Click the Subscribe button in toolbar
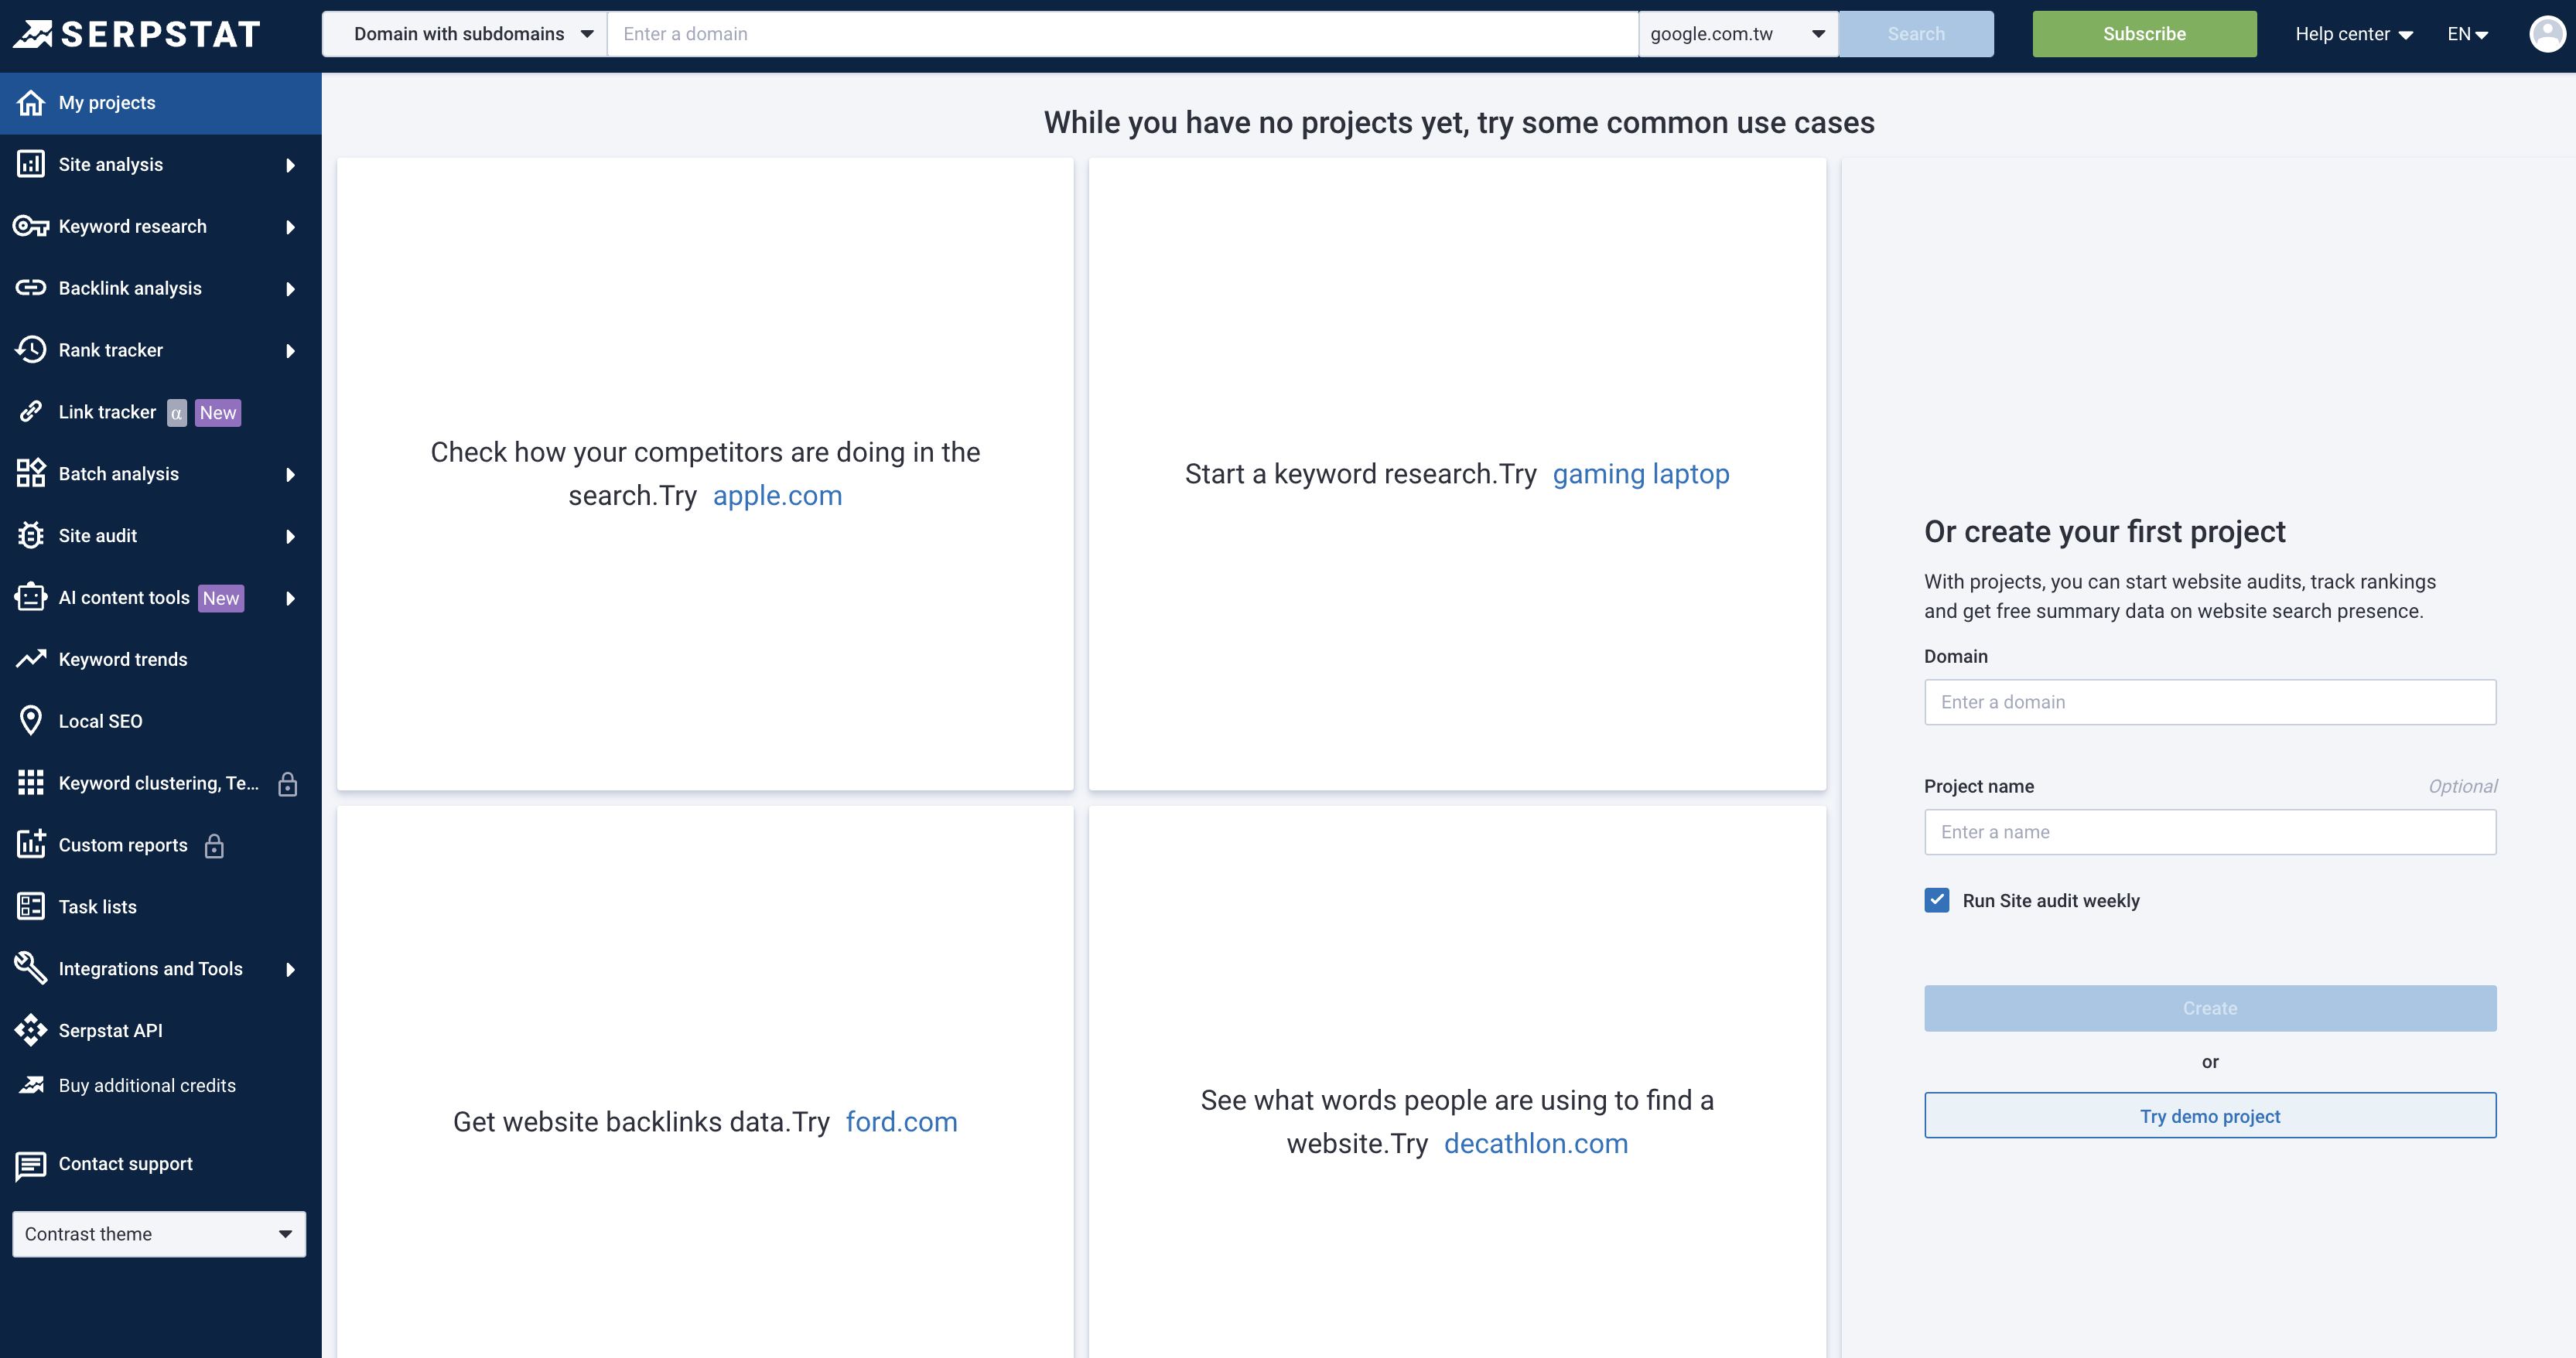The width and height of the screenshot is (2576, 1358). tap(2145, 32)
